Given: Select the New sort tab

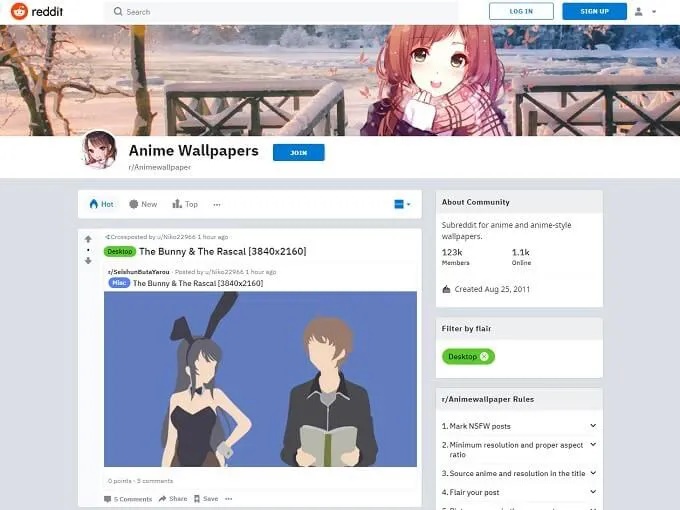Looking at the screenshot, I should click(143, 204).
